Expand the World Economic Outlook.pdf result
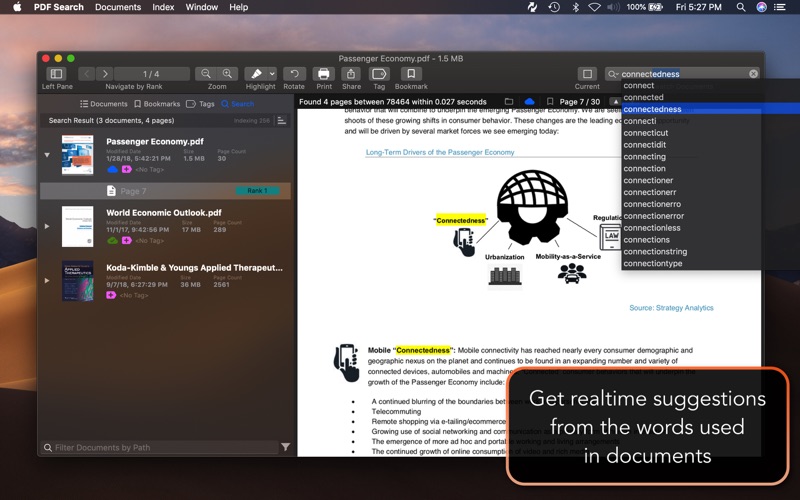Screen dimensions: 800x500 point(46,226)
